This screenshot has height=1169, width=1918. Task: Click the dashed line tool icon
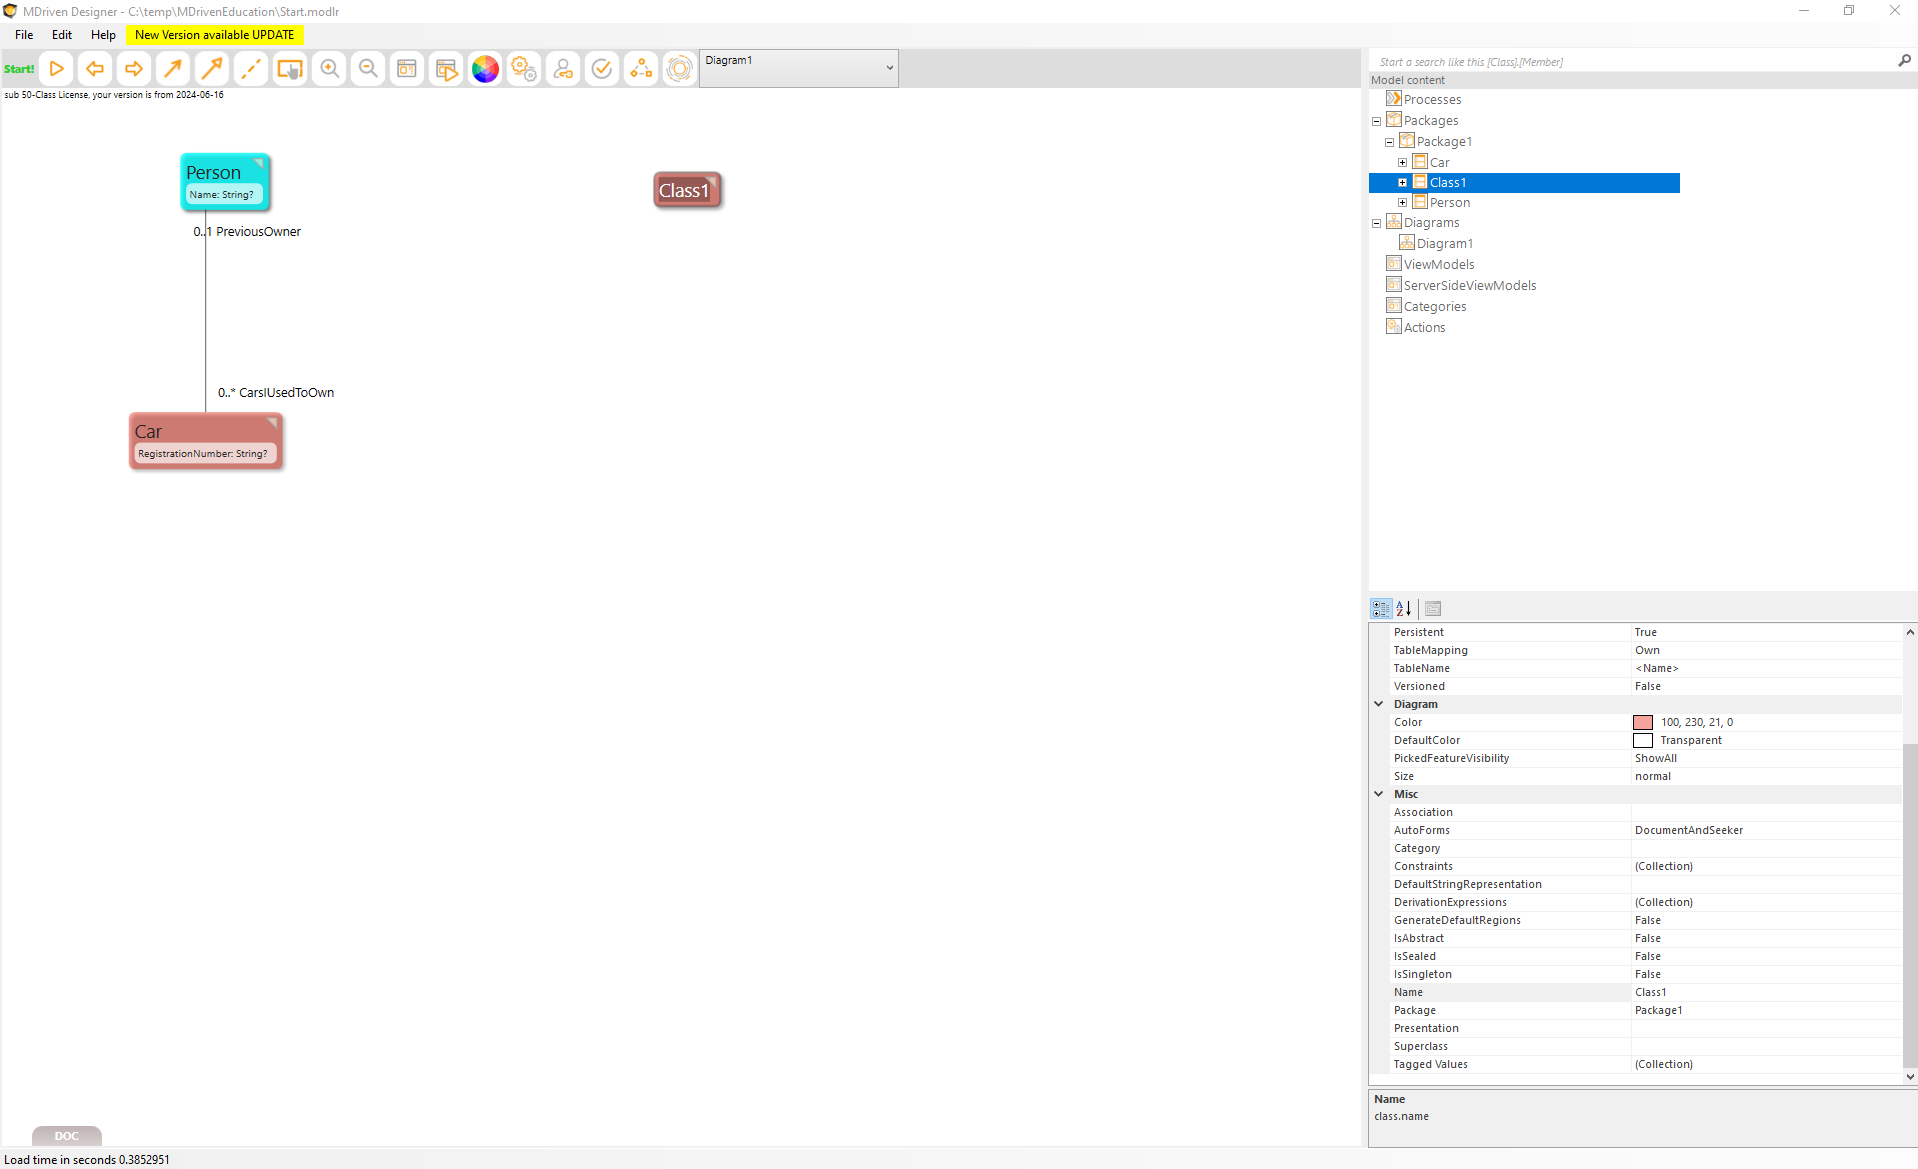coord(251,69)
